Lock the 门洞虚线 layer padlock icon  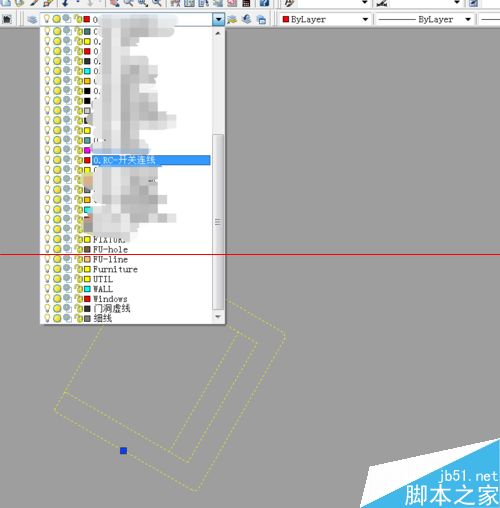click(79, 309)
